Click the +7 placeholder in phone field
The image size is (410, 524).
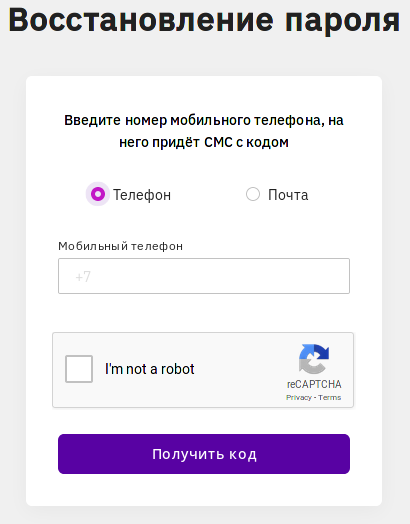(x=83, y=277)
